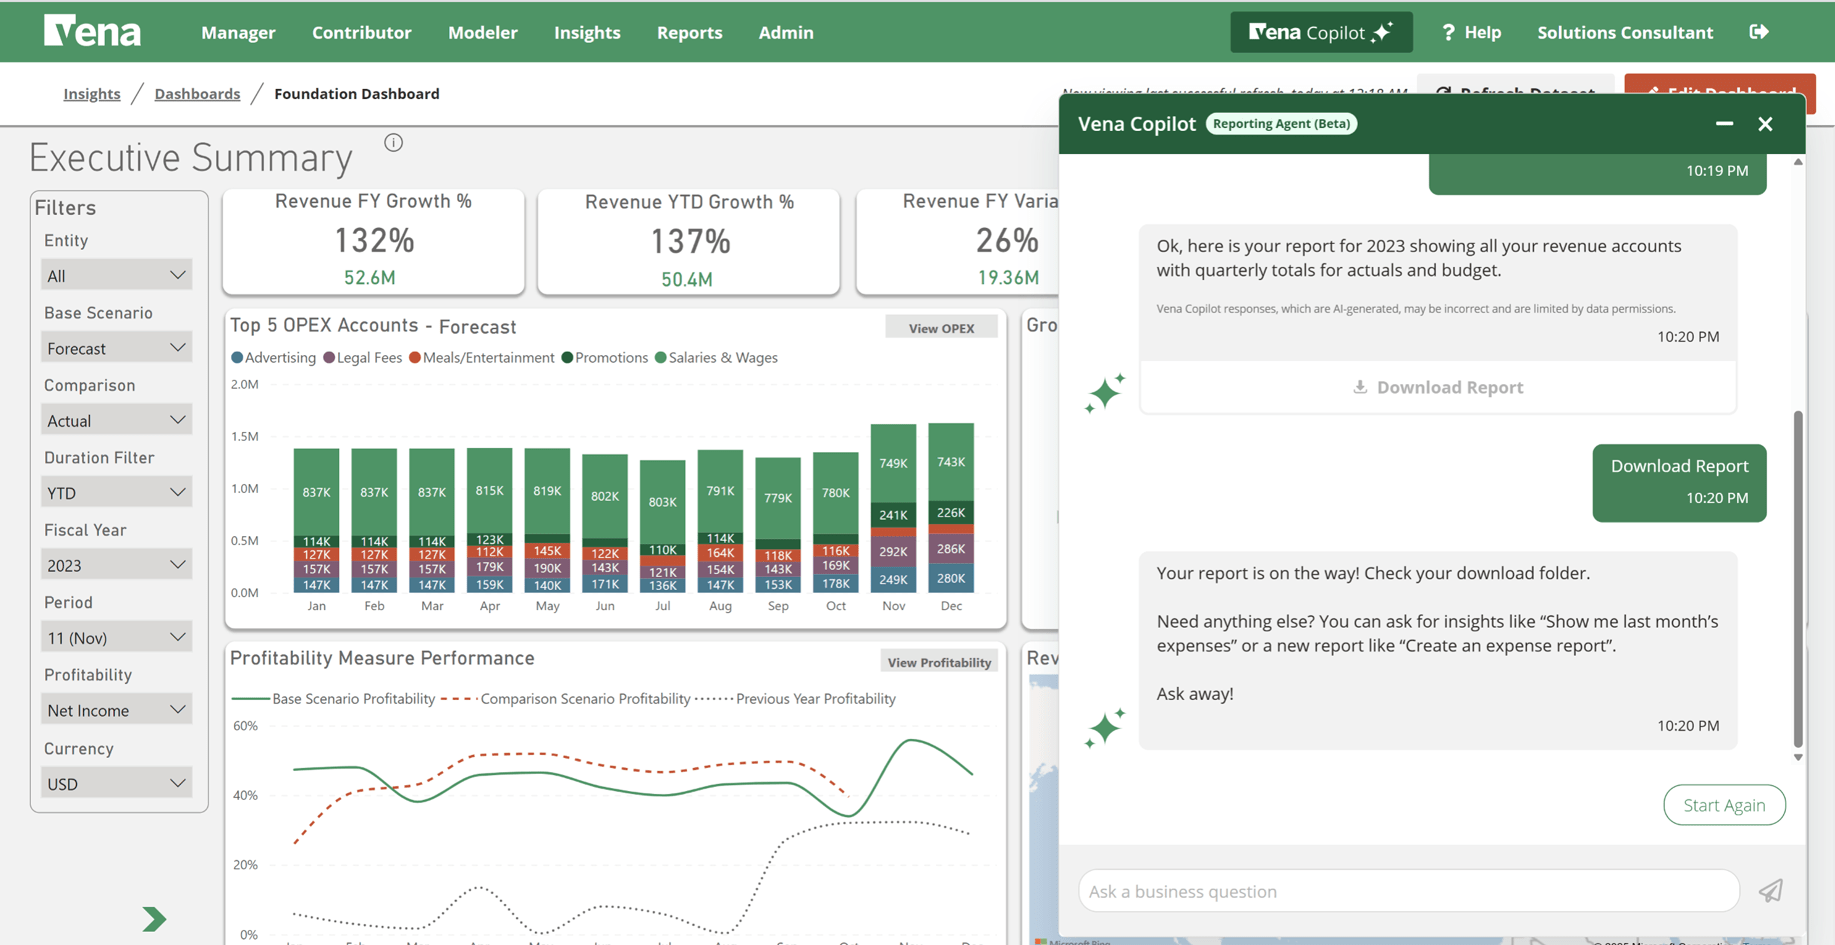Viewport: 1835px width, 945px height.
Task: Click the Vena logo in header
Action: pyautogui.click(x=92, y=32)
